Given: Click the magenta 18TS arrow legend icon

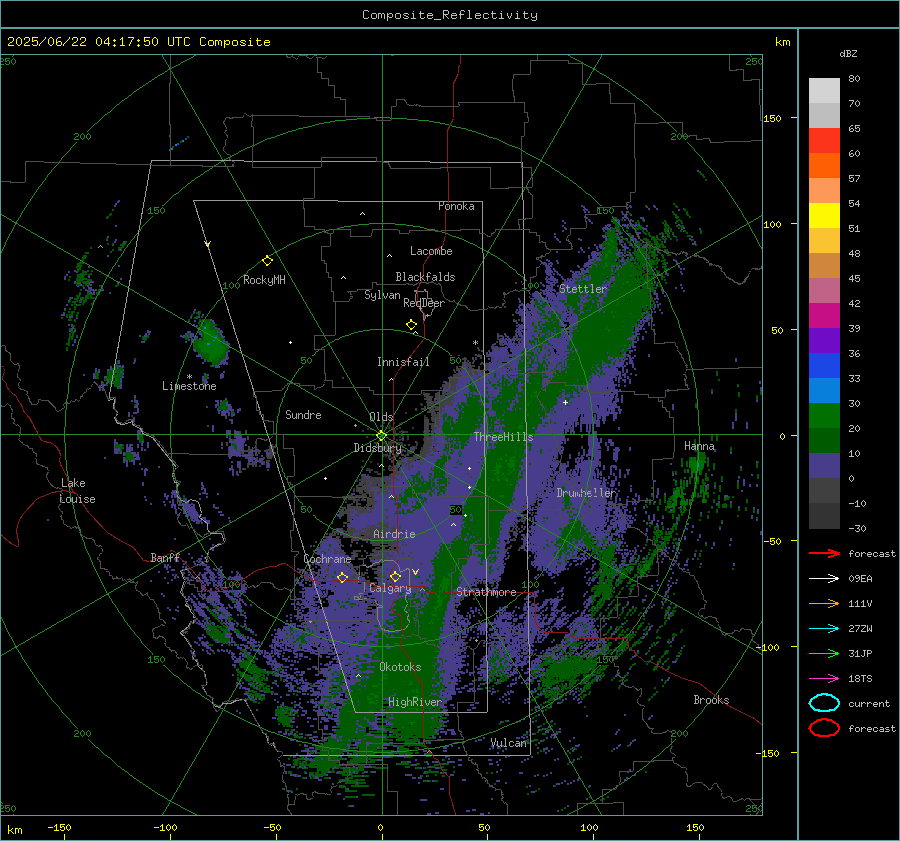Looking at the screenshot, I should (x=824, y=679).
